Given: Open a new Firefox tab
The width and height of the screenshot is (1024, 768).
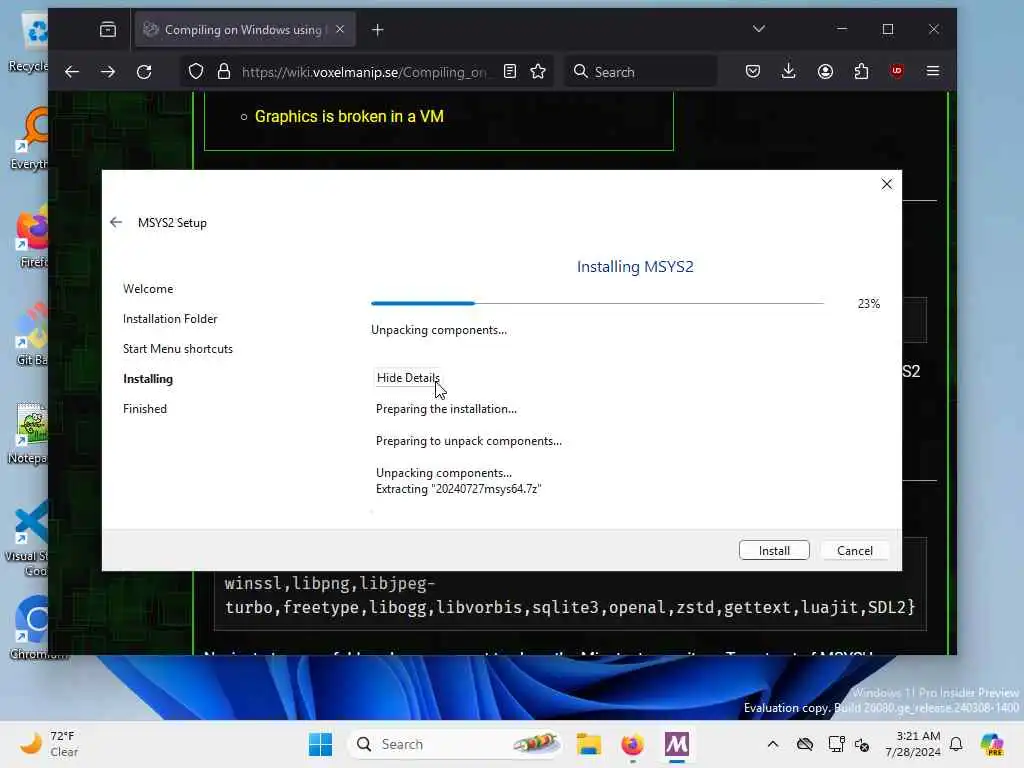Looking at the screenshot, I should (x=377, y=29).
